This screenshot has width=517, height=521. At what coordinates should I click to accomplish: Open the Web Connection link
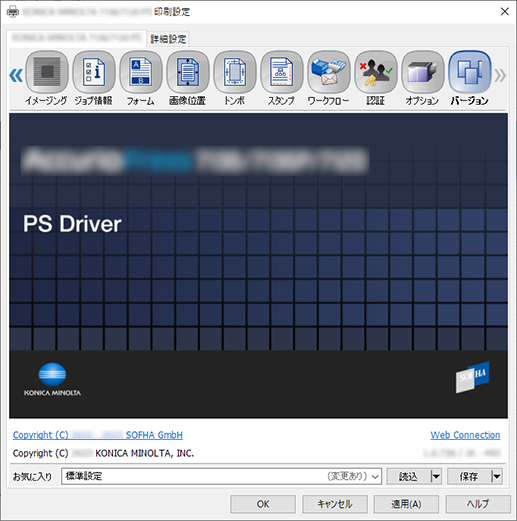click(x=465, y=435)
